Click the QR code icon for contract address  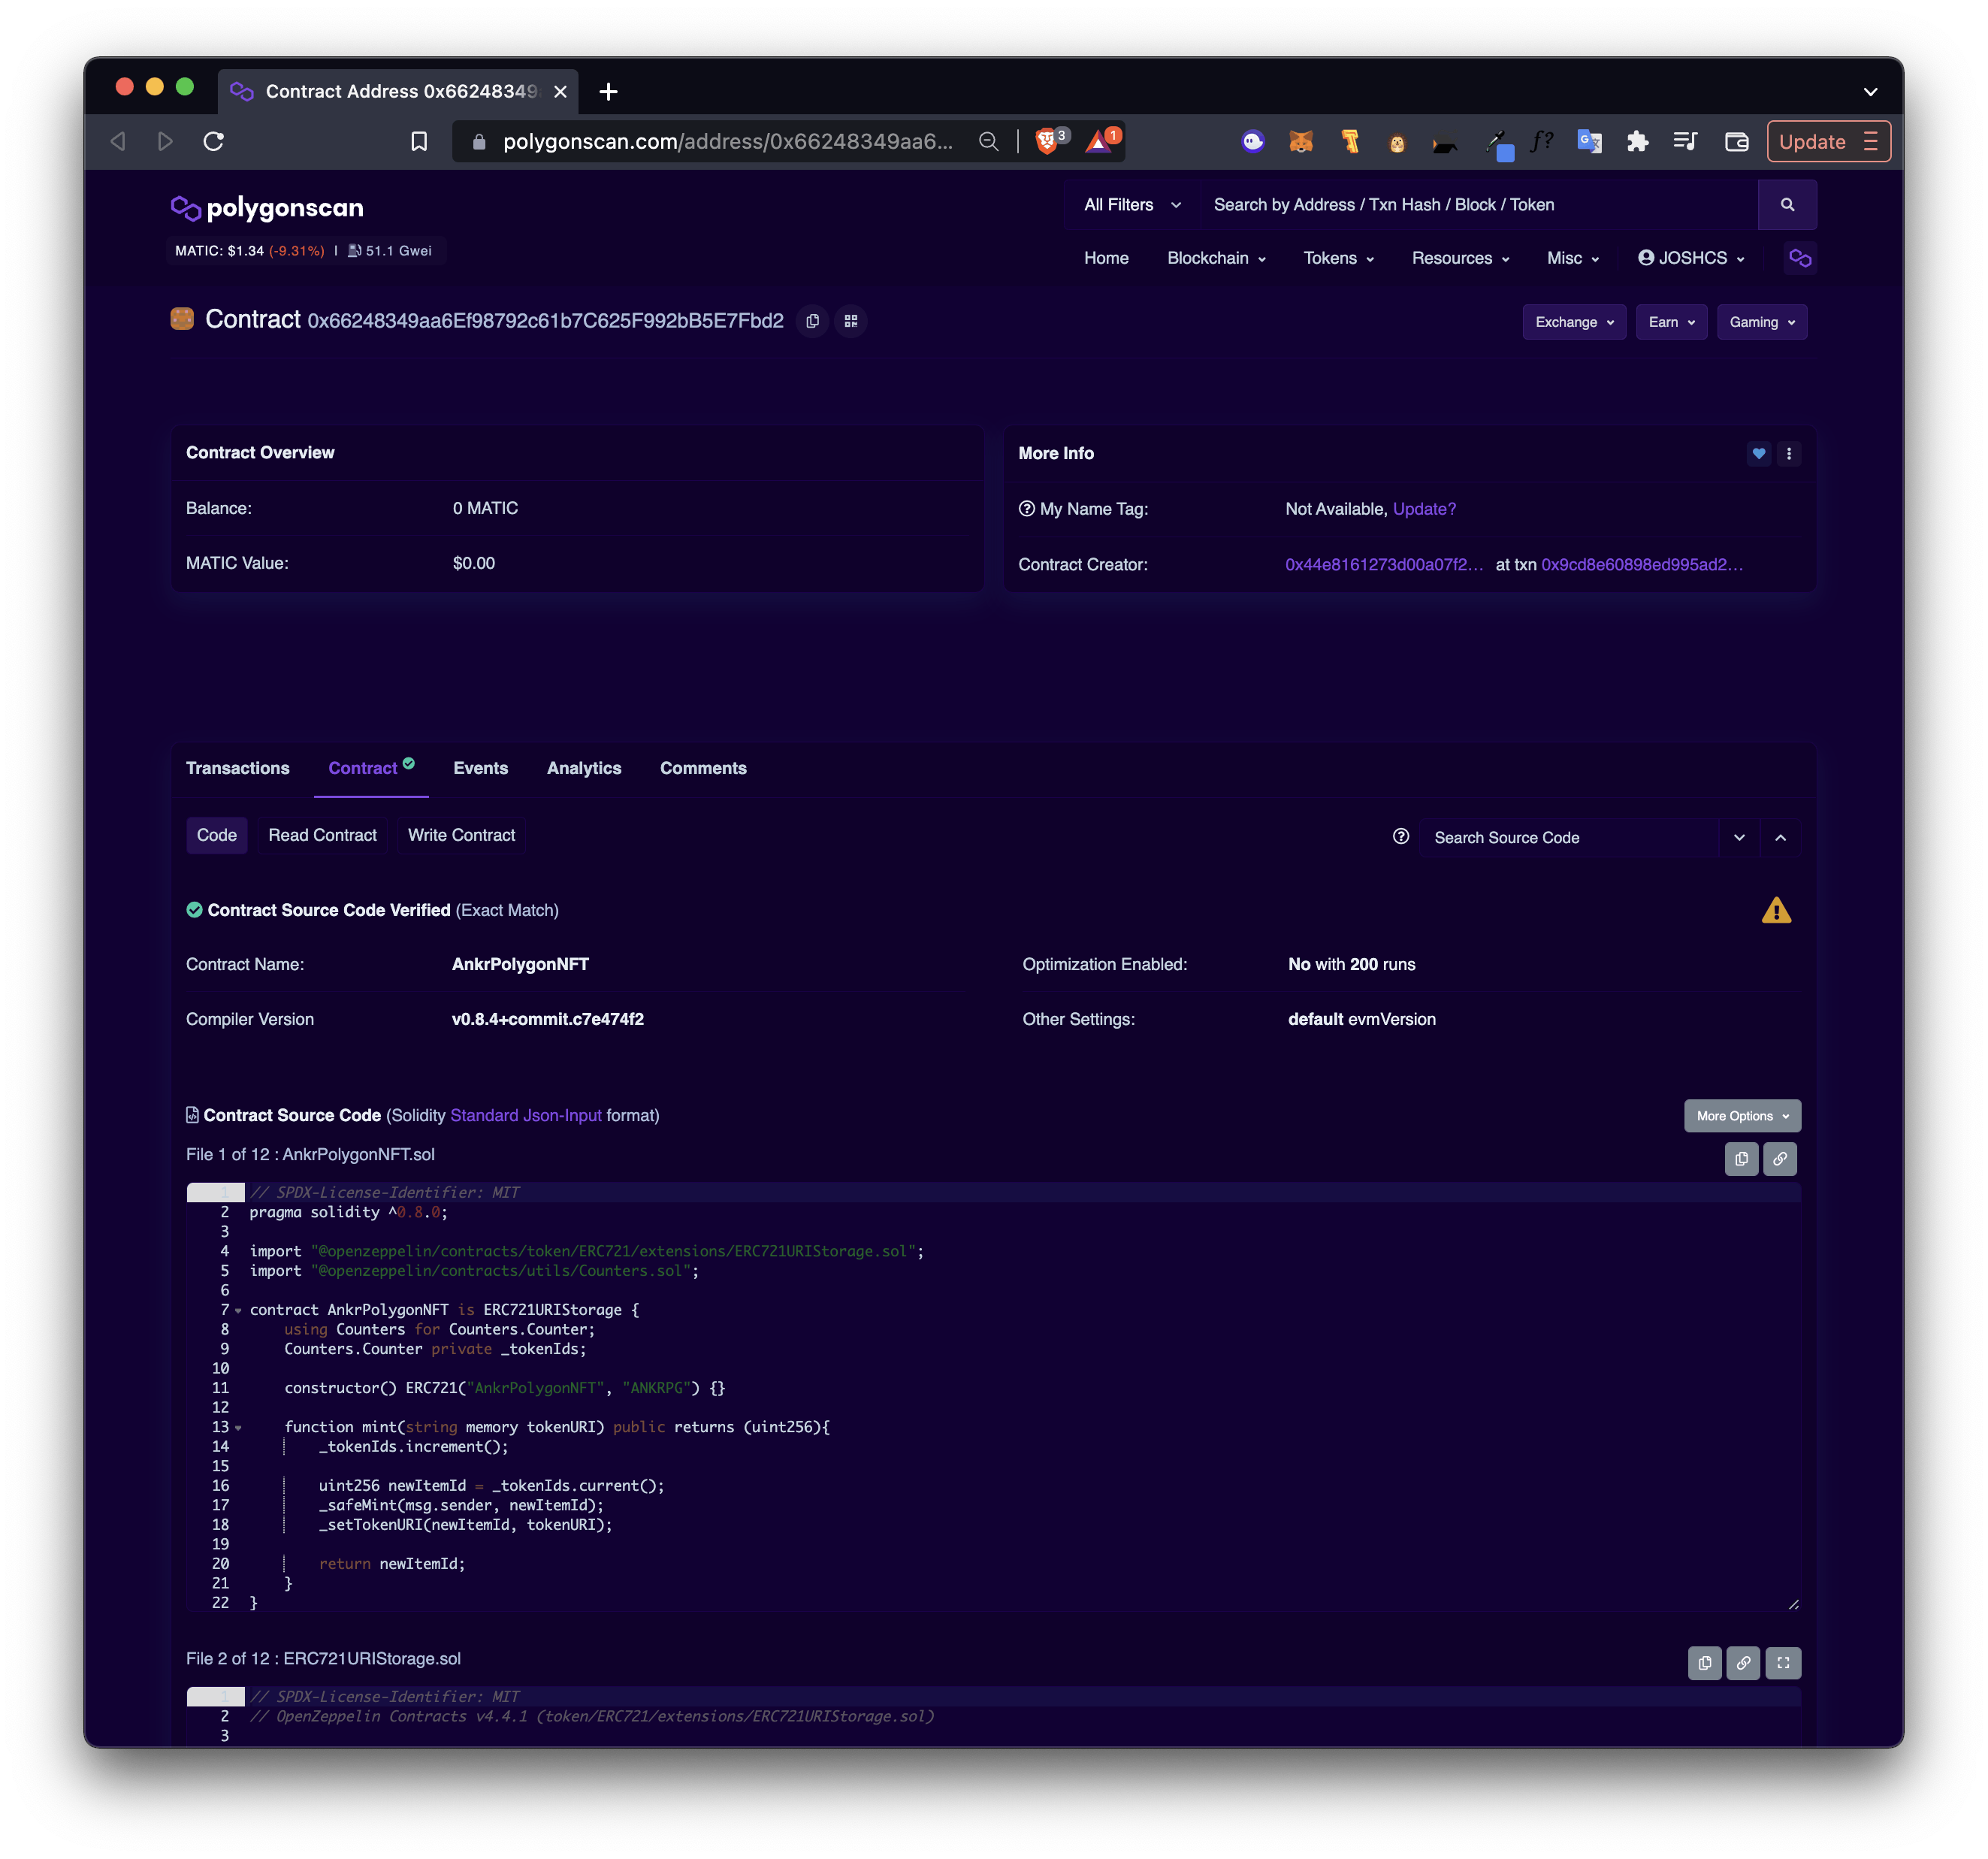pyautogui.click(x=854, y=320)
